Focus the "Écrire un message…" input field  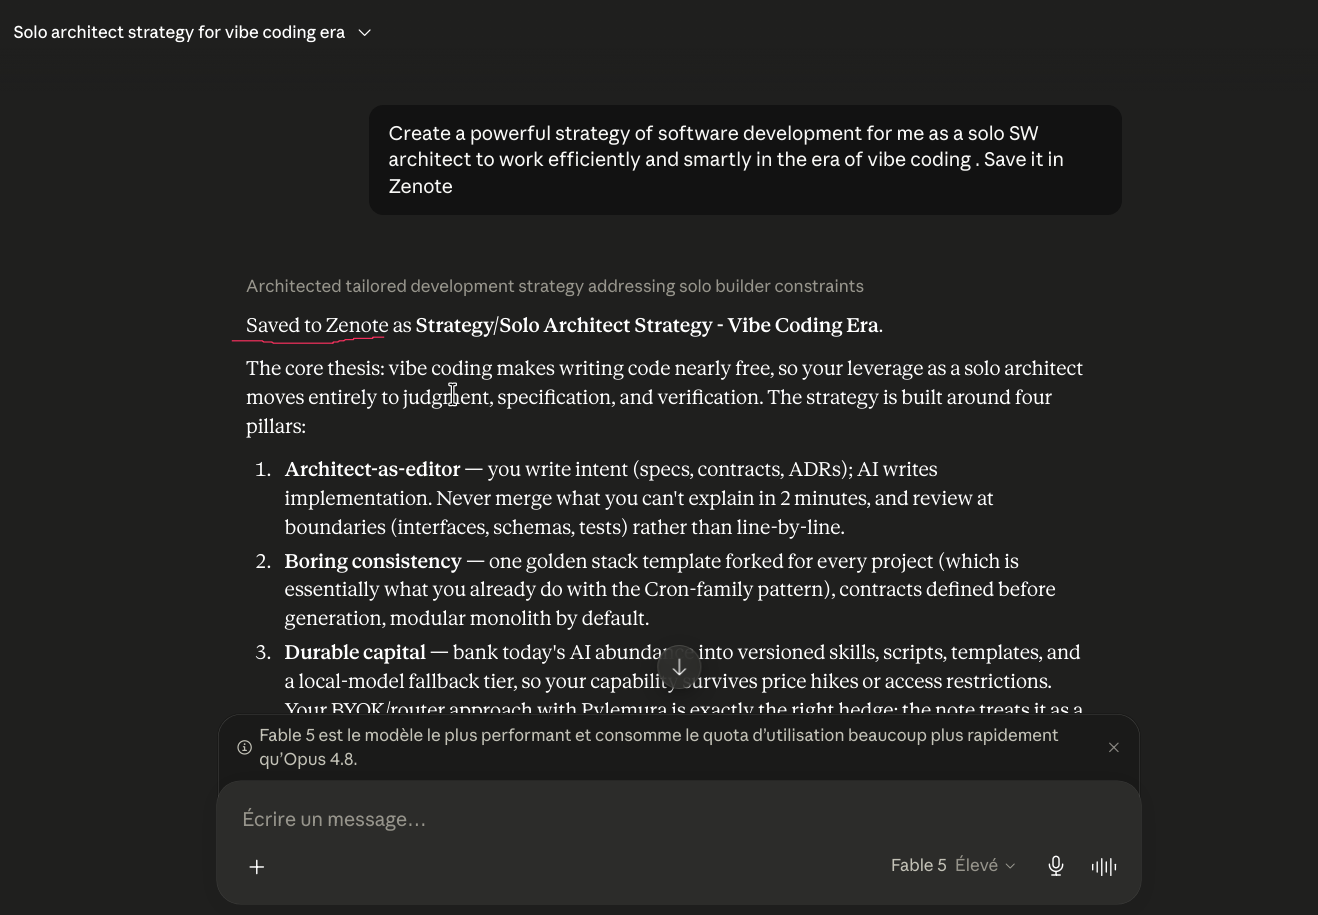[680, 819]
